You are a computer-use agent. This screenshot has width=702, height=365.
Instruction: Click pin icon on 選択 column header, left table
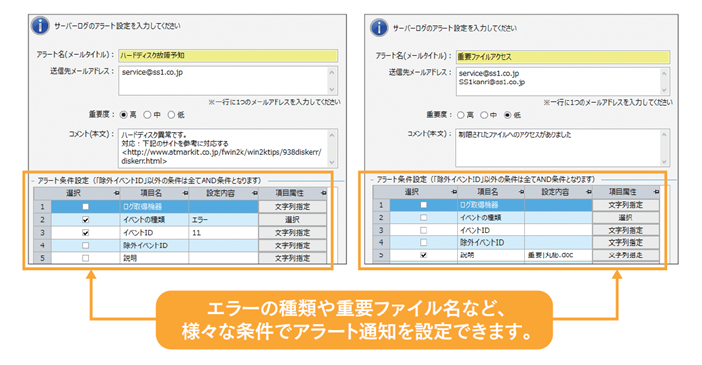pos(117,193)
